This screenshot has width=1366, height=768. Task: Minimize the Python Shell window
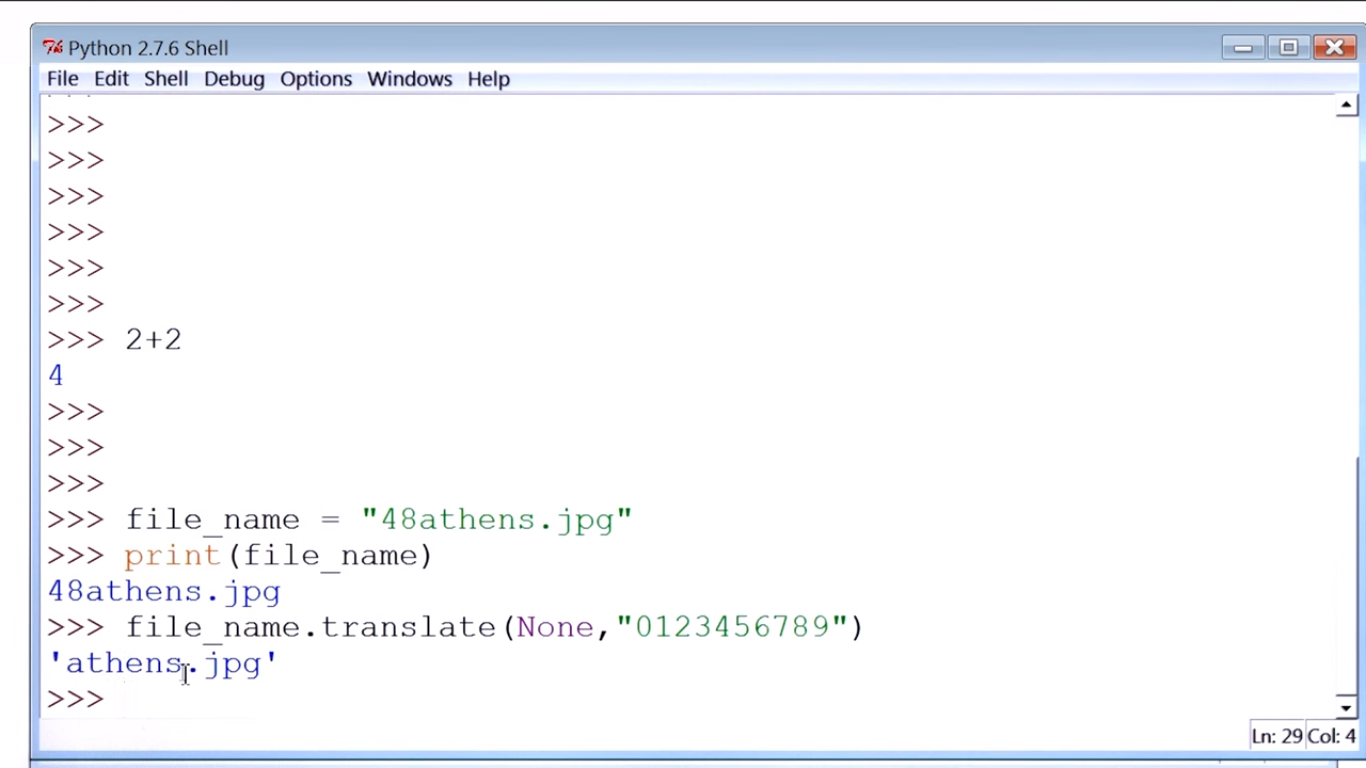coord(1243,47)
